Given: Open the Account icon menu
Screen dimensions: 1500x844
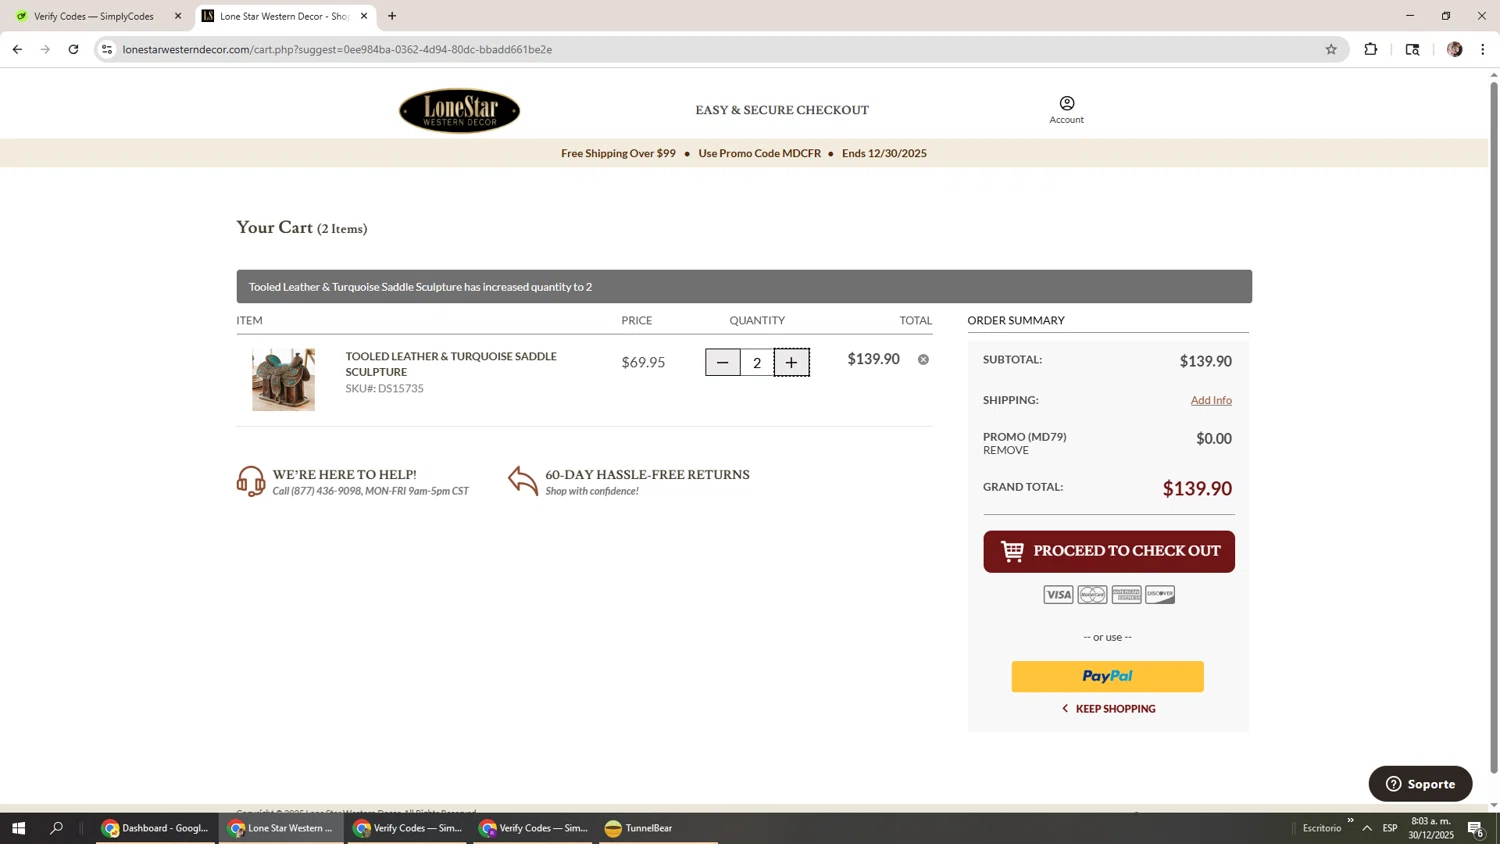Looking at the screenshot, I should [x=1066, y=110].
